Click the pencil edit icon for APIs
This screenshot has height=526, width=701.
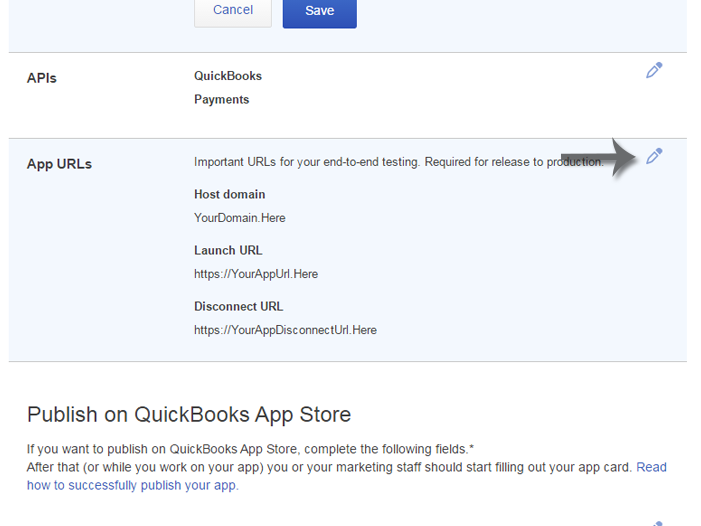654,70
